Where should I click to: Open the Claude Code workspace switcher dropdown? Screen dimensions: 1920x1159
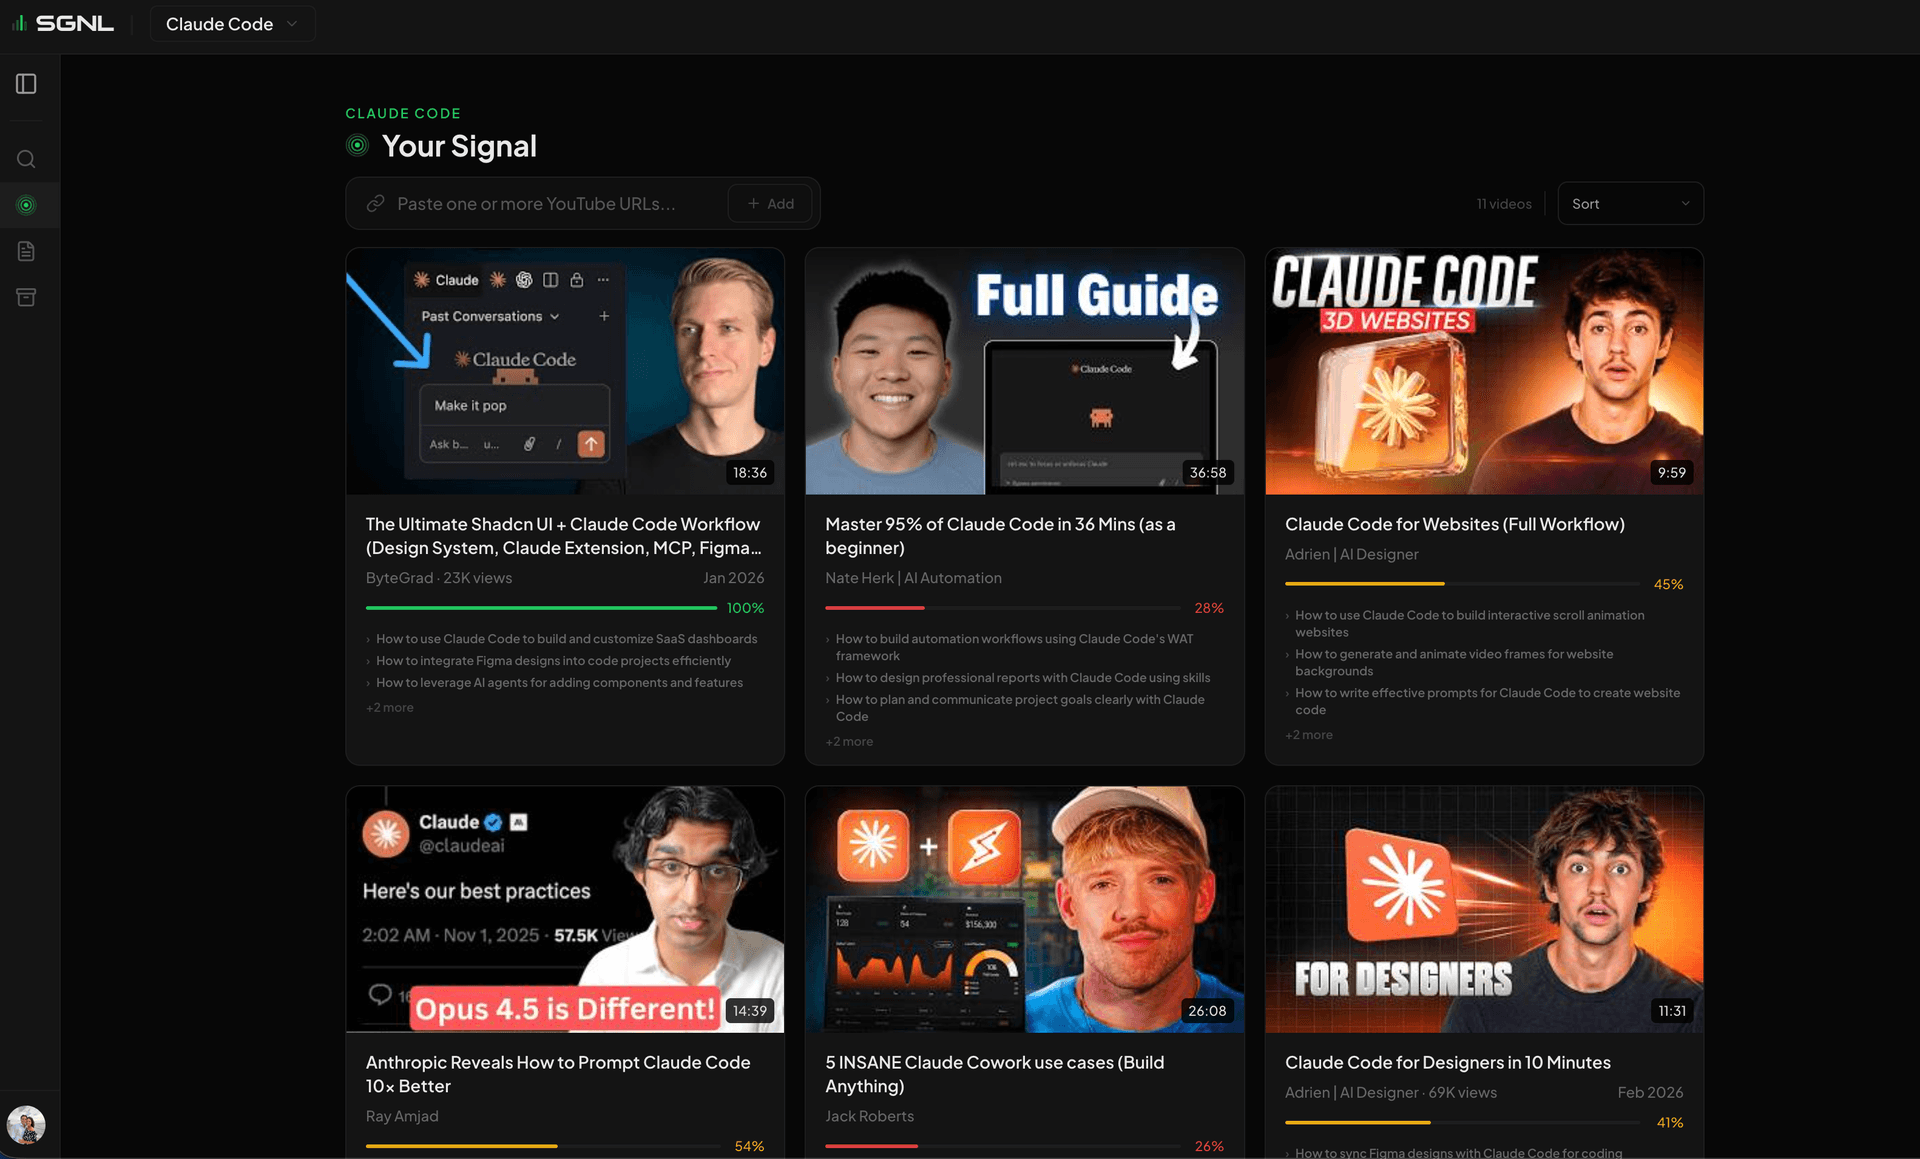point(232,23)
